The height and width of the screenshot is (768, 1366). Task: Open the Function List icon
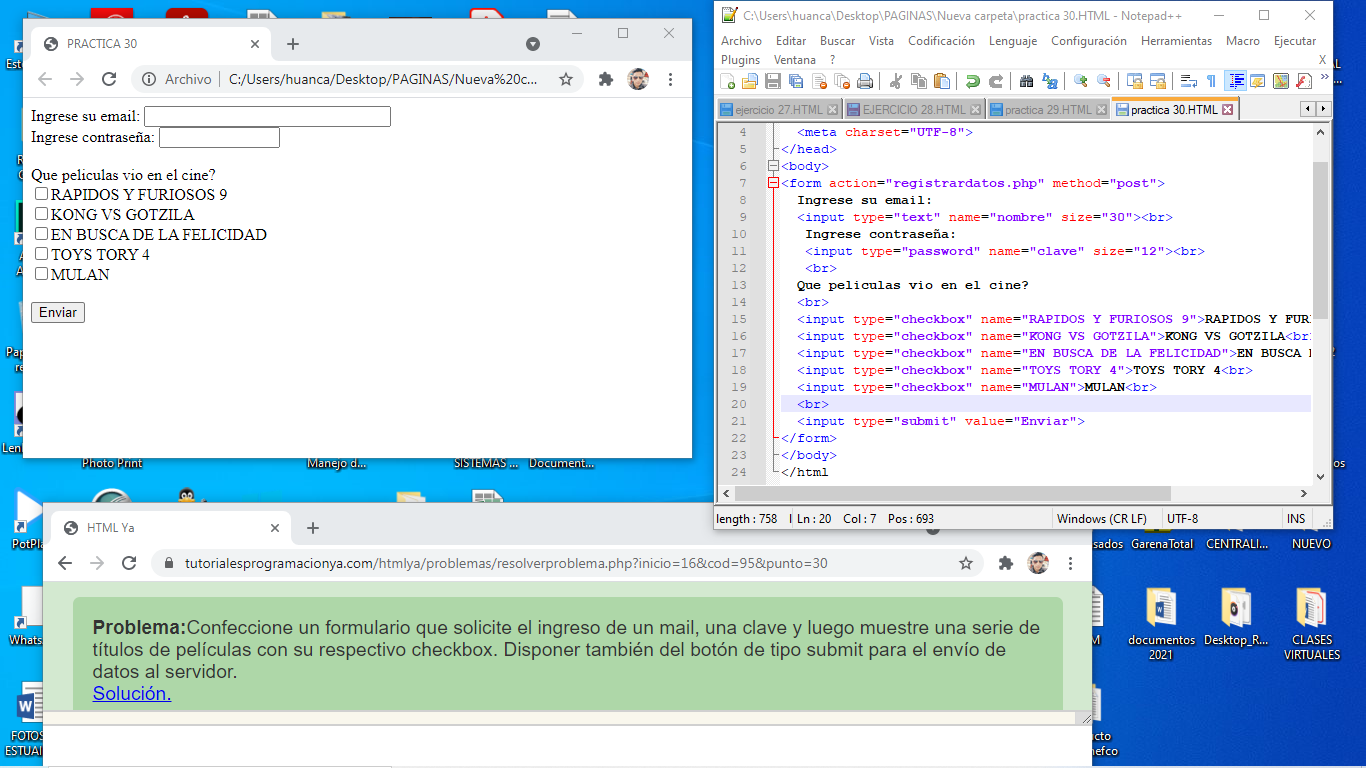pos(1304,81)
